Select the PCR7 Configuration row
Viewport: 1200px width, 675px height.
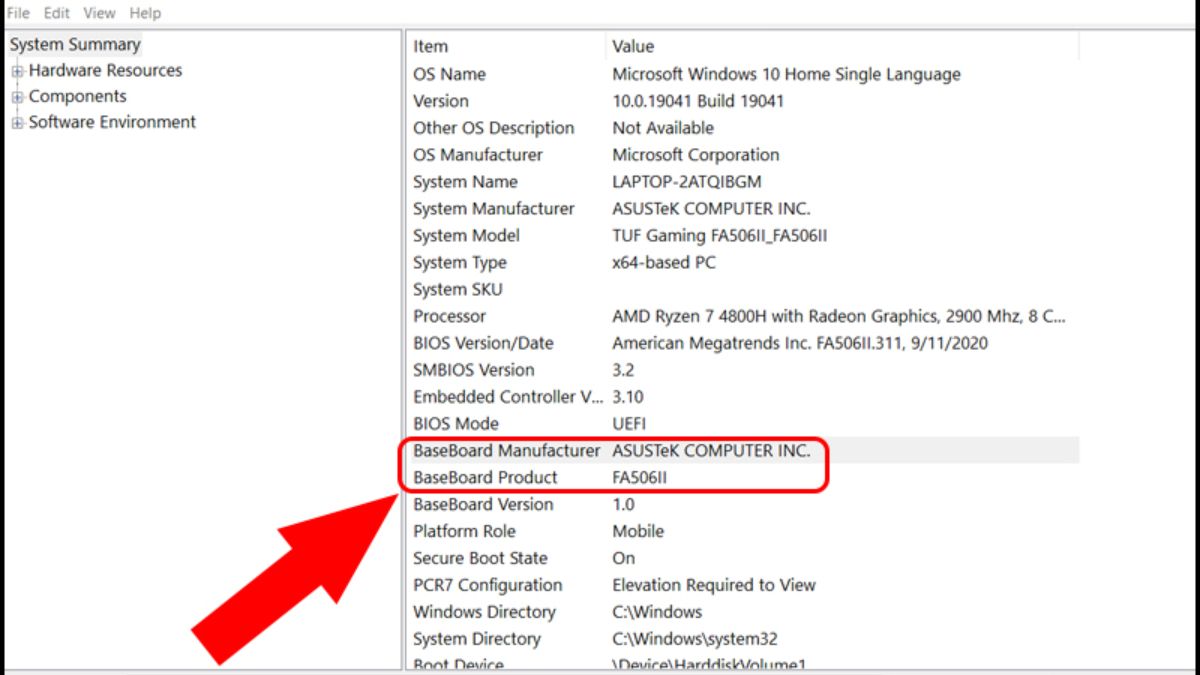point(743,586)
